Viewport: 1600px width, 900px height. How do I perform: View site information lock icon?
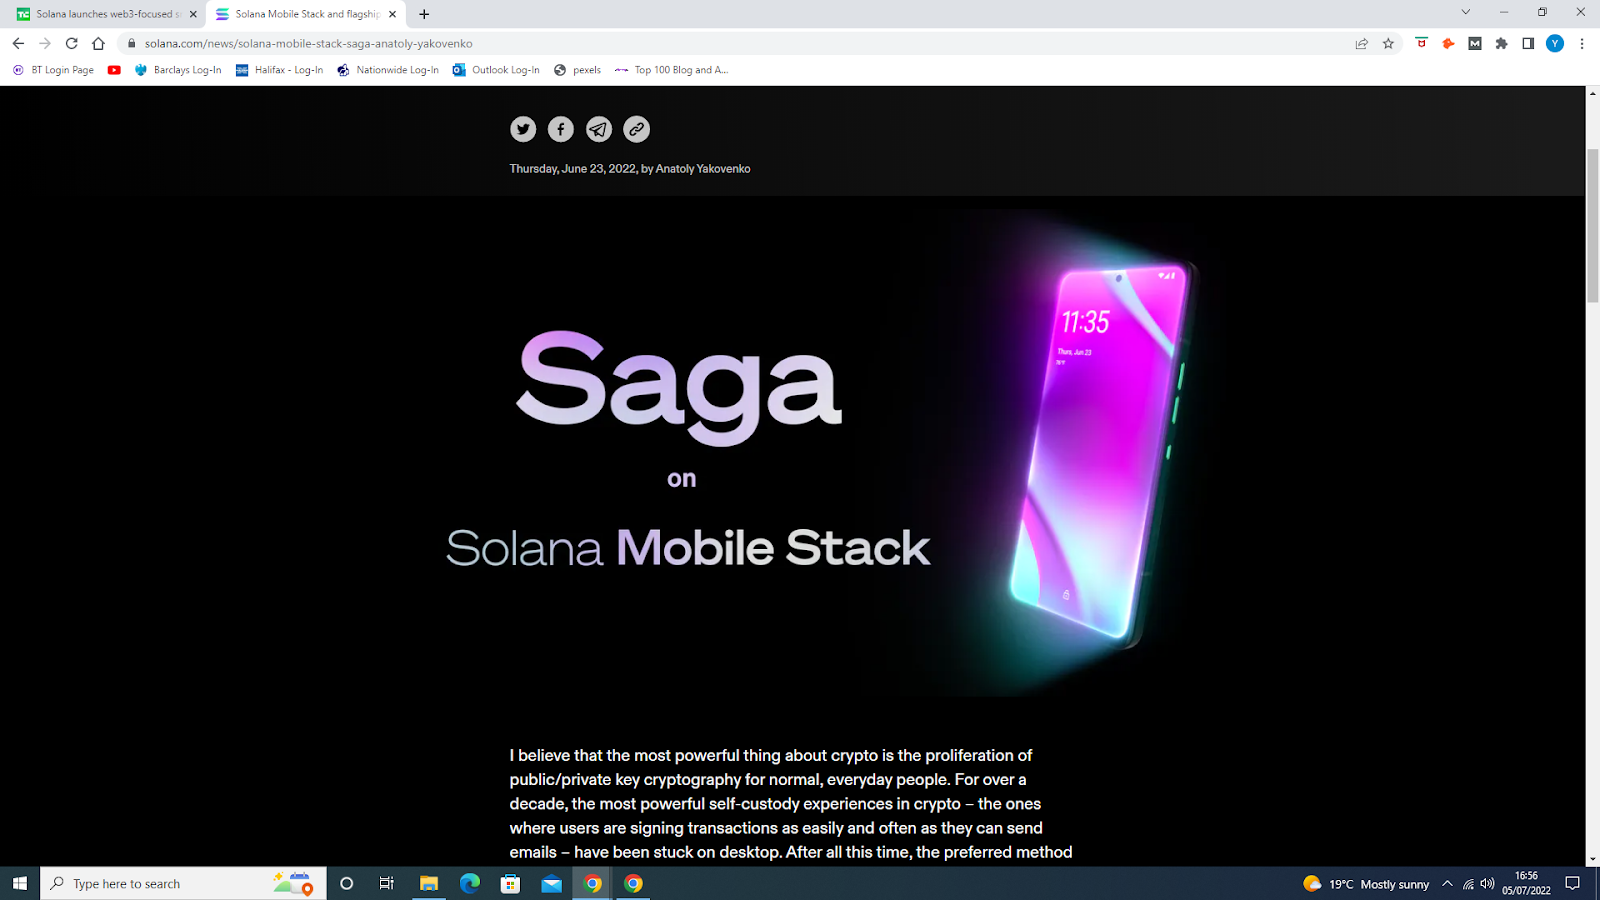pyautogui.click(x=131, y=43)
